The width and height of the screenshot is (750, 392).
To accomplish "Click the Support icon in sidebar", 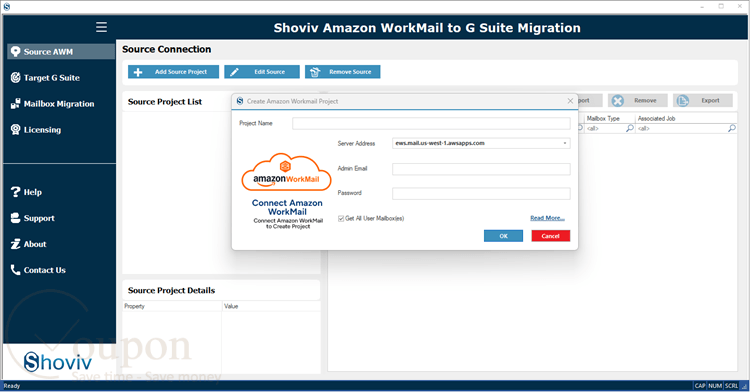I will (15, 218).
